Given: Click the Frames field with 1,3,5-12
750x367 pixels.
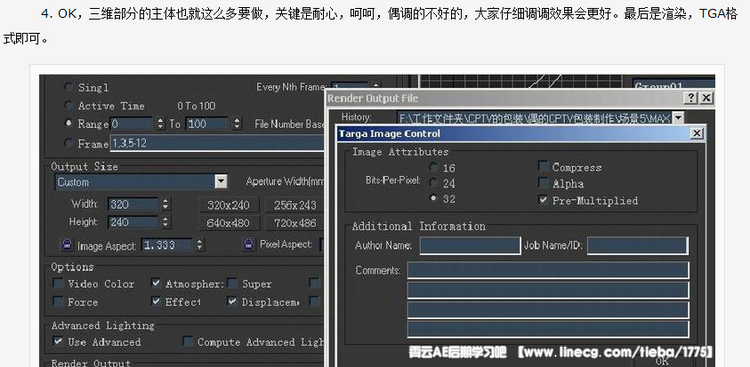Looking at the screenshot, I should [x=218, y=143].
